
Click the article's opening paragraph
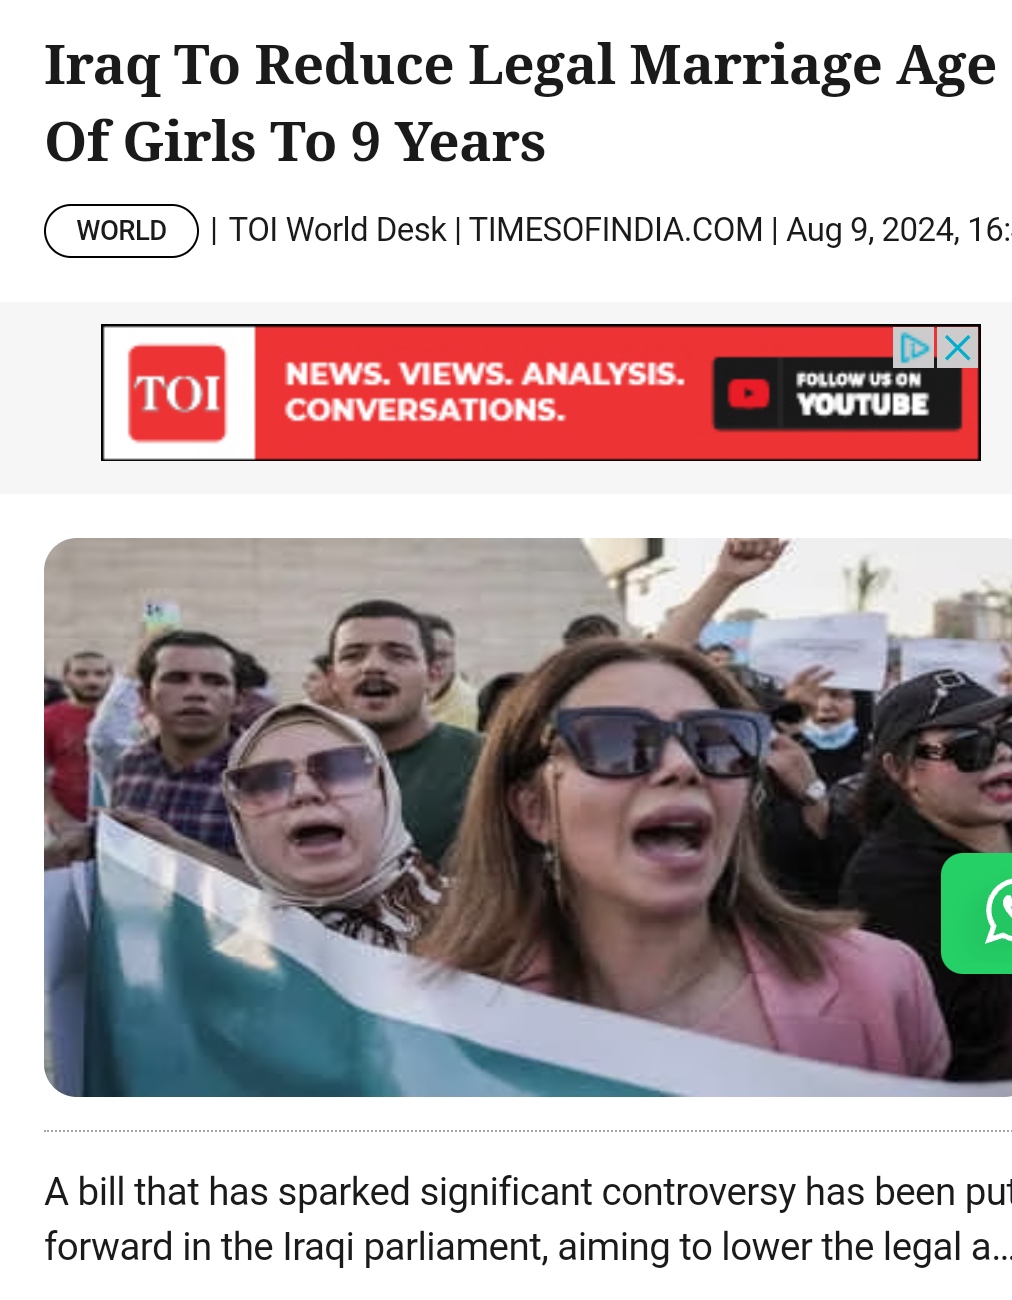528,1219
